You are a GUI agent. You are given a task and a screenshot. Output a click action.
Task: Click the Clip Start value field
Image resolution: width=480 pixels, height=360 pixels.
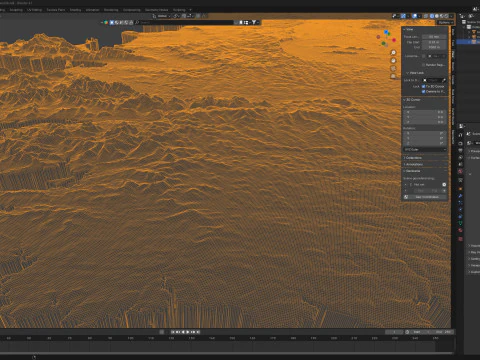[434, 42]
